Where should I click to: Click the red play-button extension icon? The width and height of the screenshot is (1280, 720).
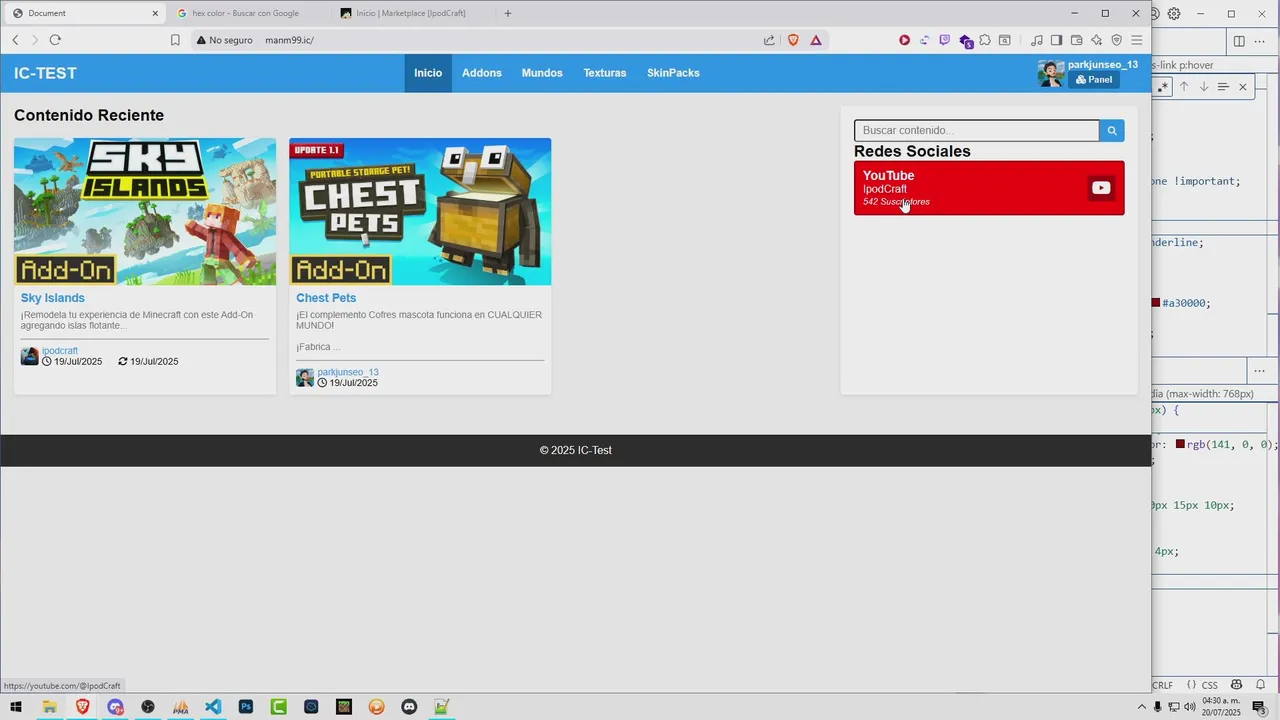point(904,40)
